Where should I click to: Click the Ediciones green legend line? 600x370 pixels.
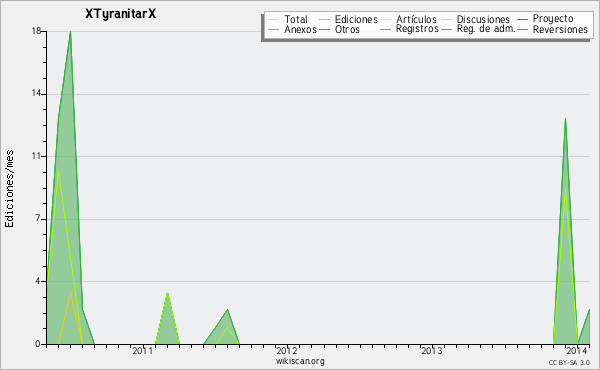coord(324,20)
